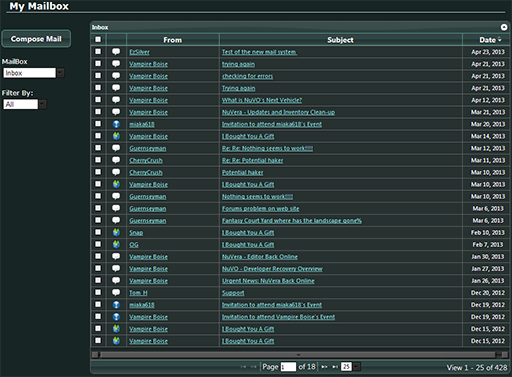
Task: Open sender link Tom H
Action: (x=138, y=293)
